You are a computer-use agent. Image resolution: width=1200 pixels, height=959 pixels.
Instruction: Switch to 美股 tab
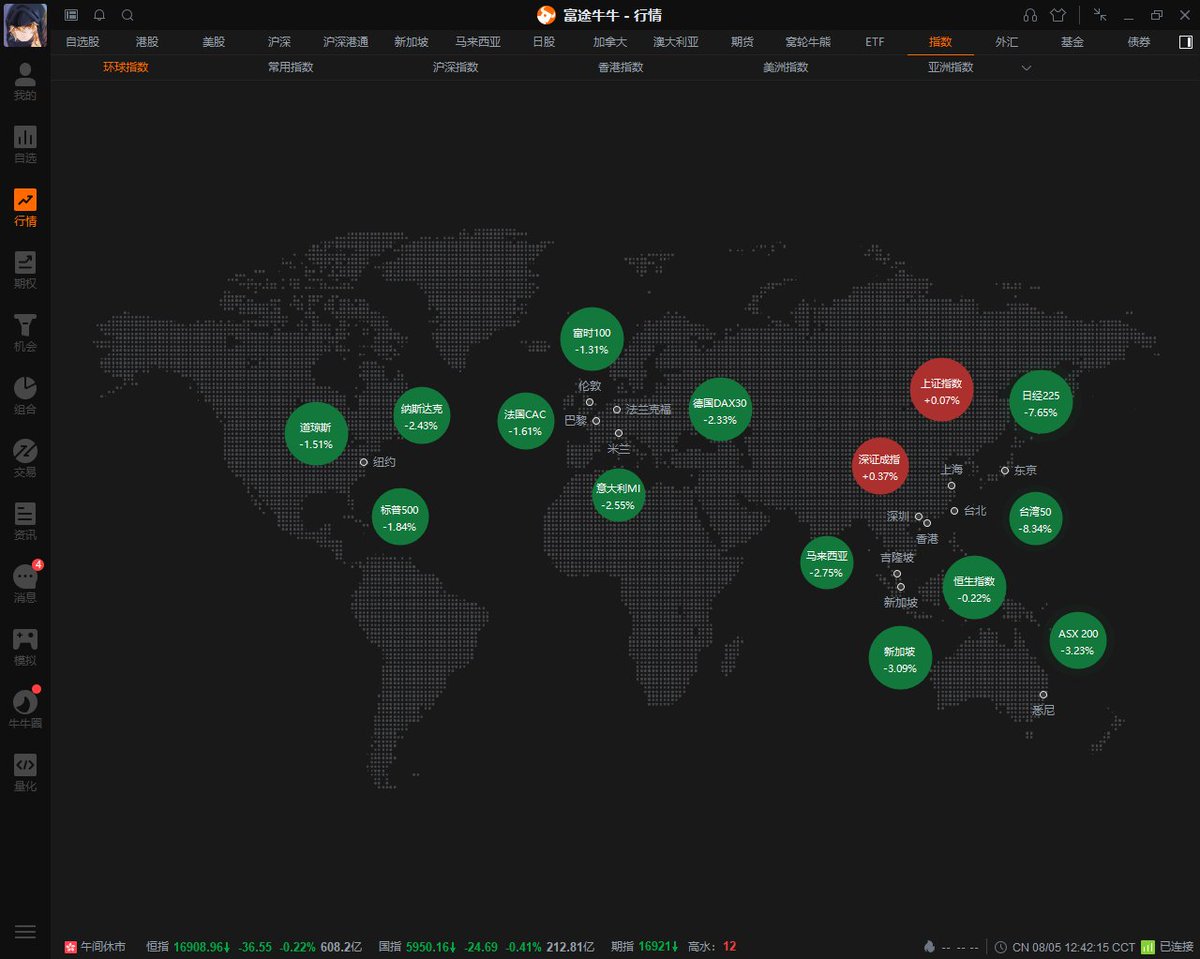214,42
